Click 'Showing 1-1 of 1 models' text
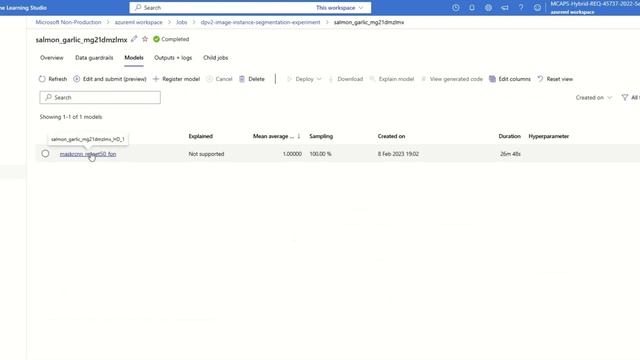This screenshot has height=360, width=640. [x=71, y=117]
